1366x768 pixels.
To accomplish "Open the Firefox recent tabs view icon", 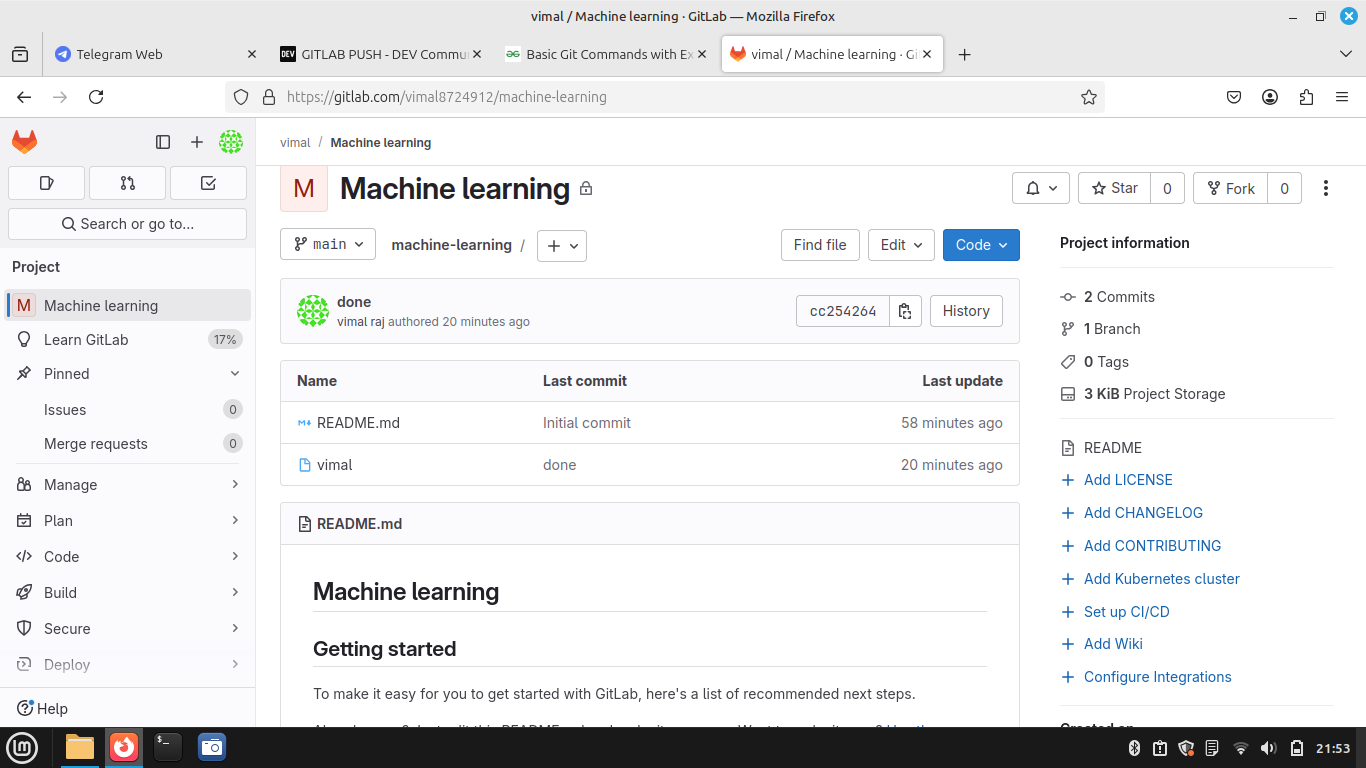I will pyautogui.click(x=20, y=55).
